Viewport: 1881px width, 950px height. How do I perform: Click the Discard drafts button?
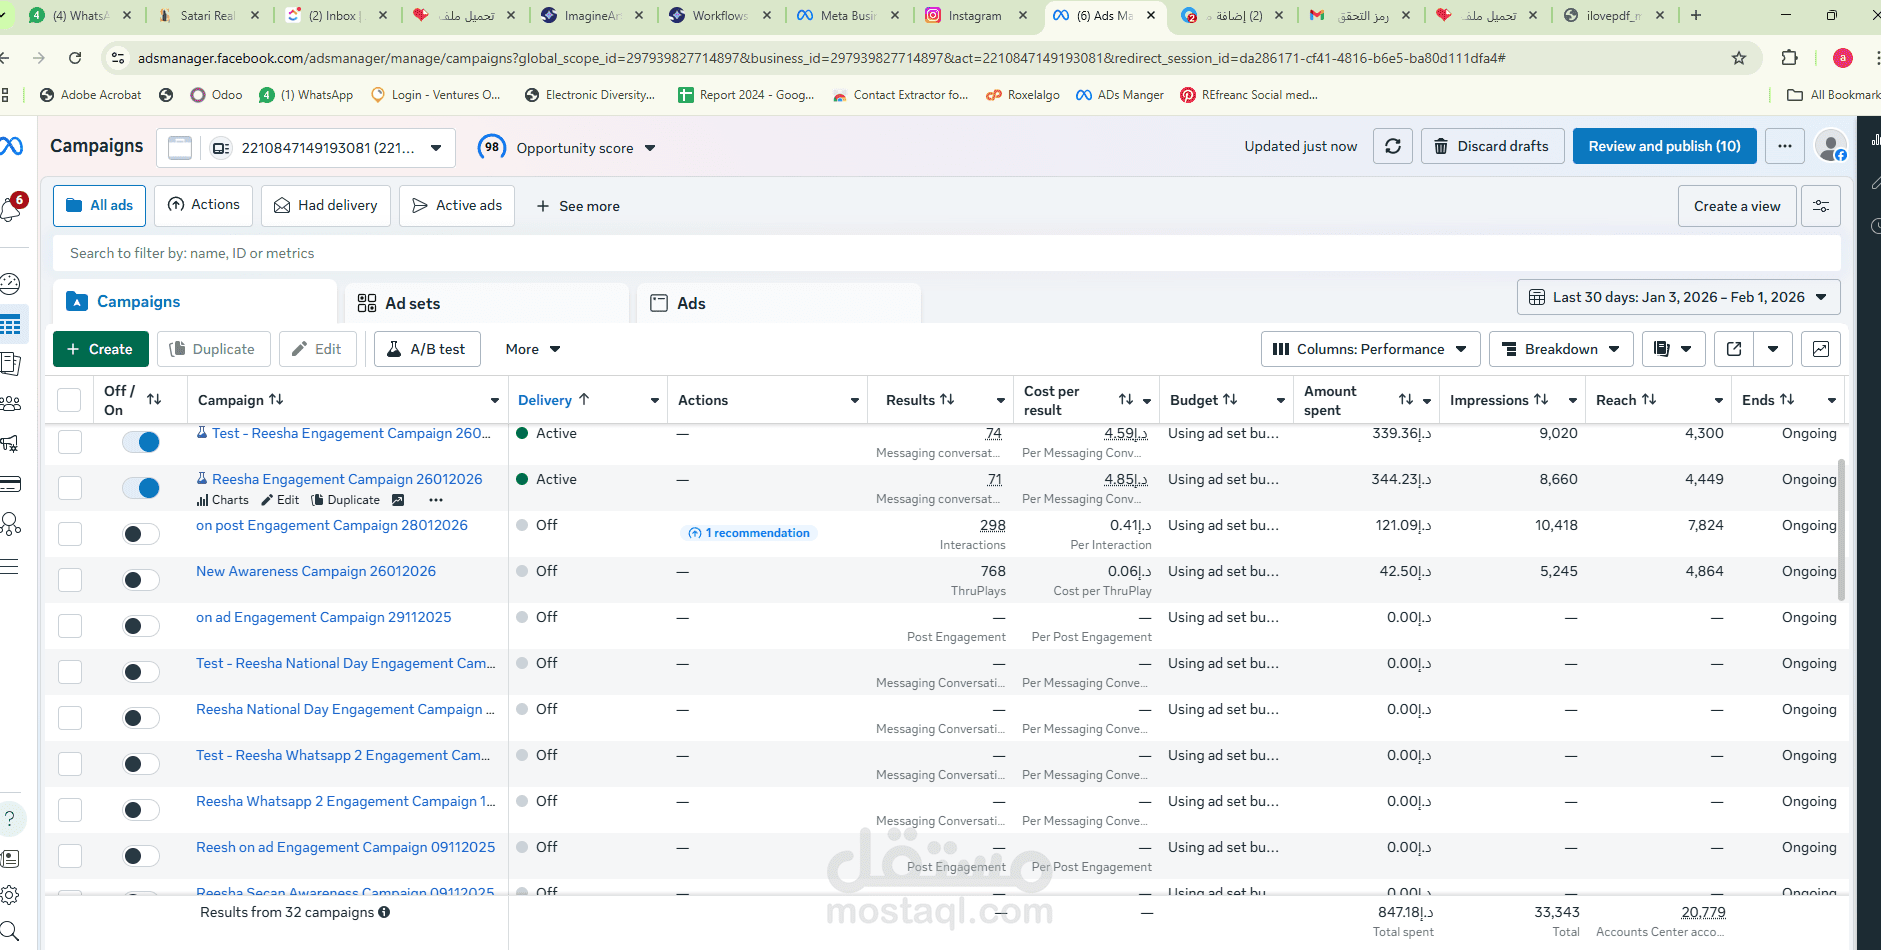1493,146
